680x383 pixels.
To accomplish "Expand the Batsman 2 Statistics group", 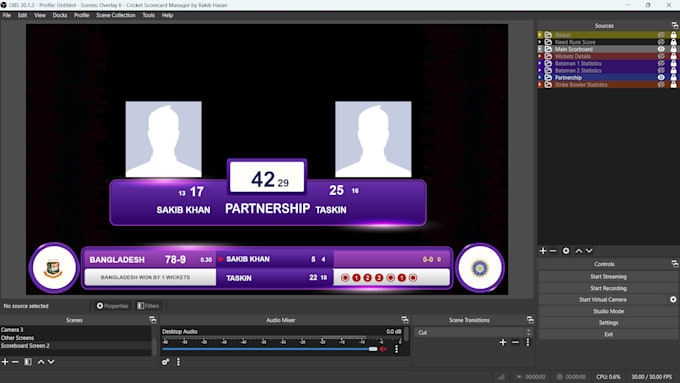I will (x=540, y=70).
